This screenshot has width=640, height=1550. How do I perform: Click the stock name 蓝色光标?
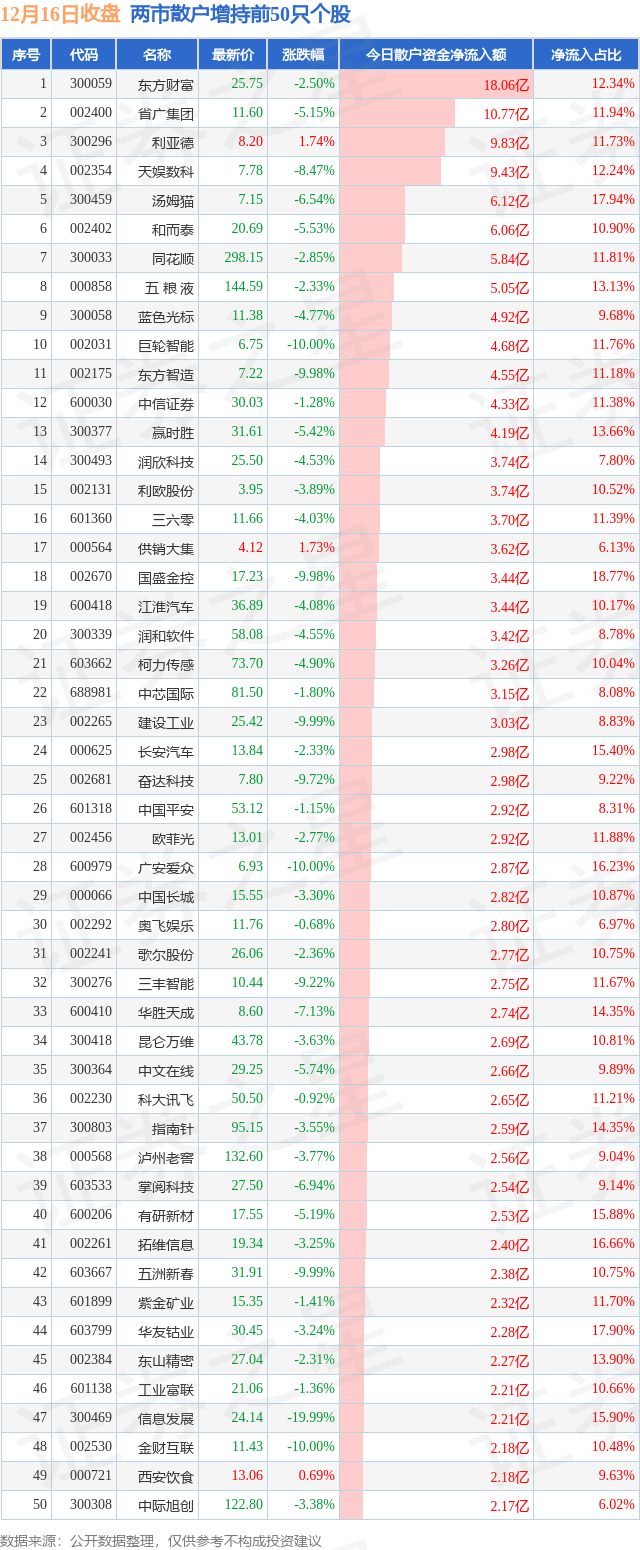[166, 316]
